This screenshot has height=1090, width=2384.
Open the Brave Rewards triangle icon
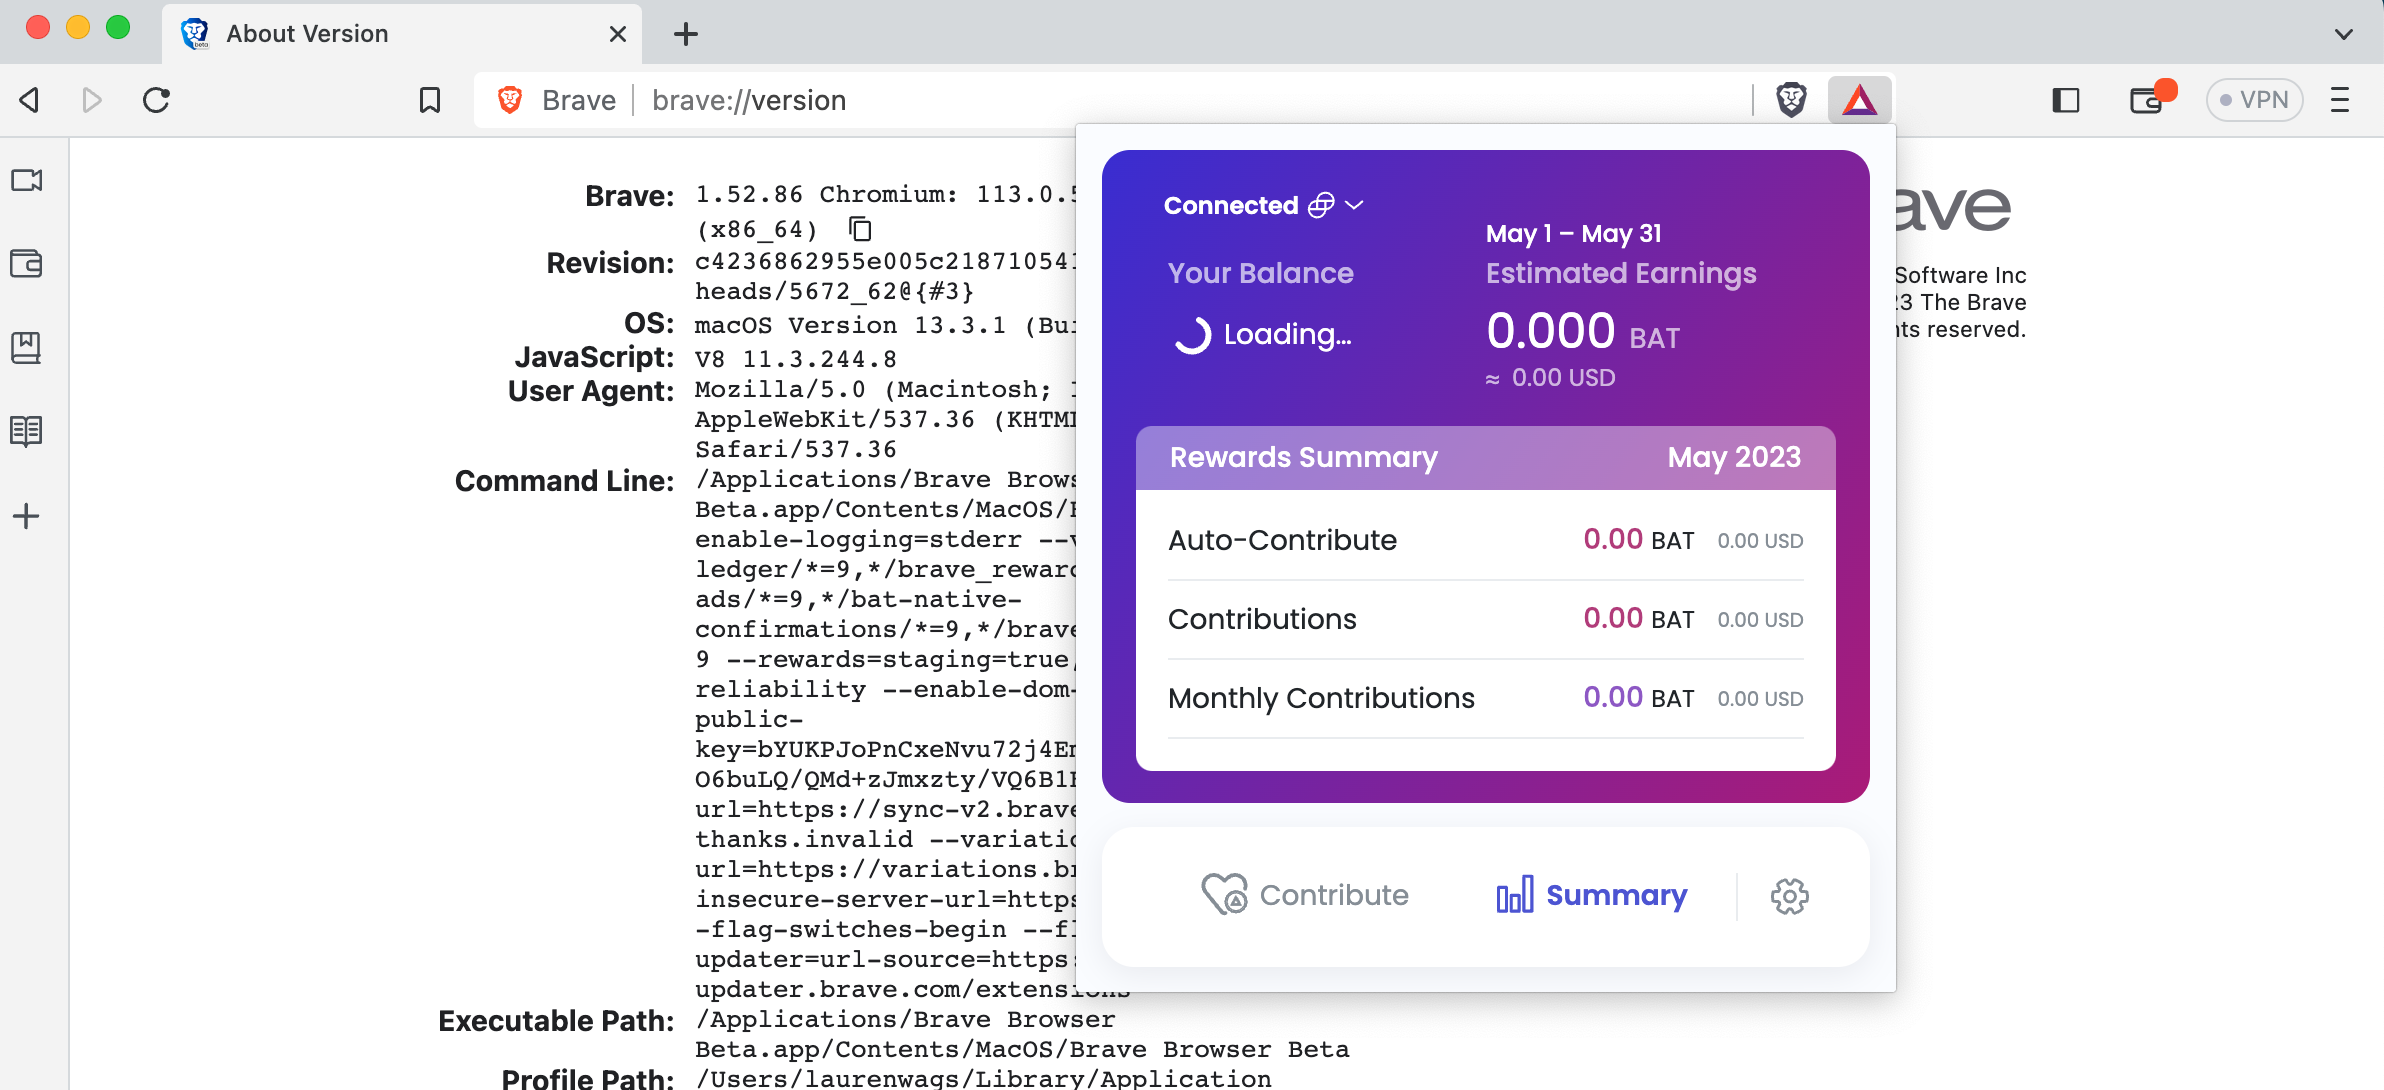click(x=1858, y=99)
